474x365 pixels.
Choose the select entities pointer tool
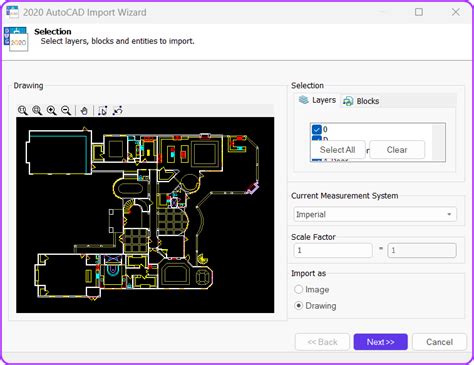tap(102, 110)
